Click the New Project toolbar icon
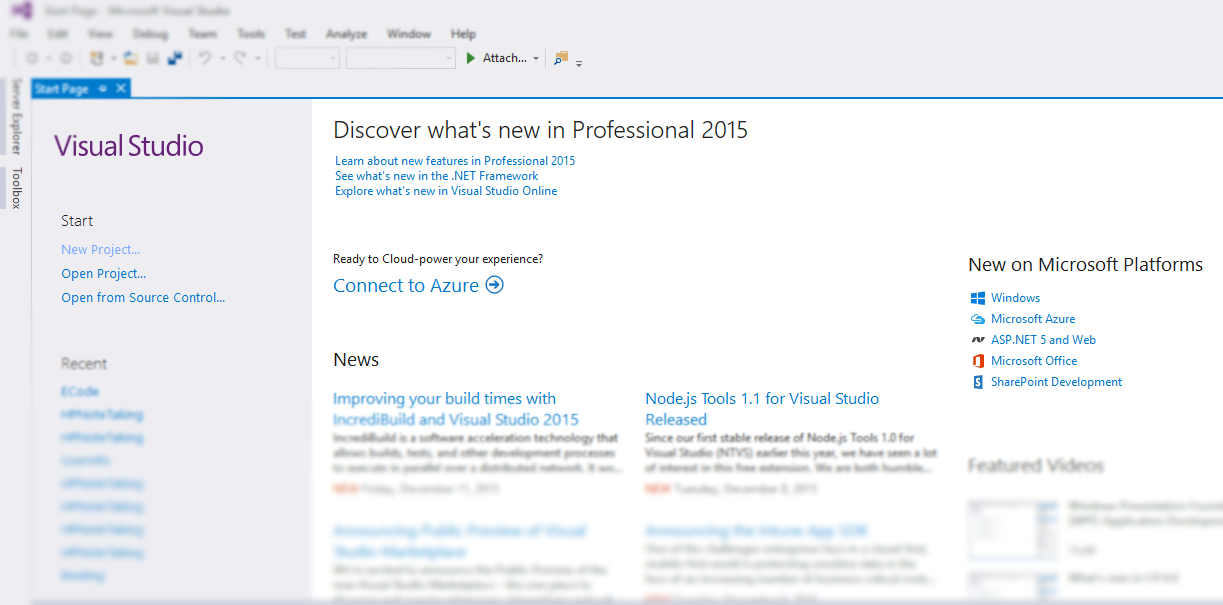This screenshot has width=1223, height=605. [97, 59]
